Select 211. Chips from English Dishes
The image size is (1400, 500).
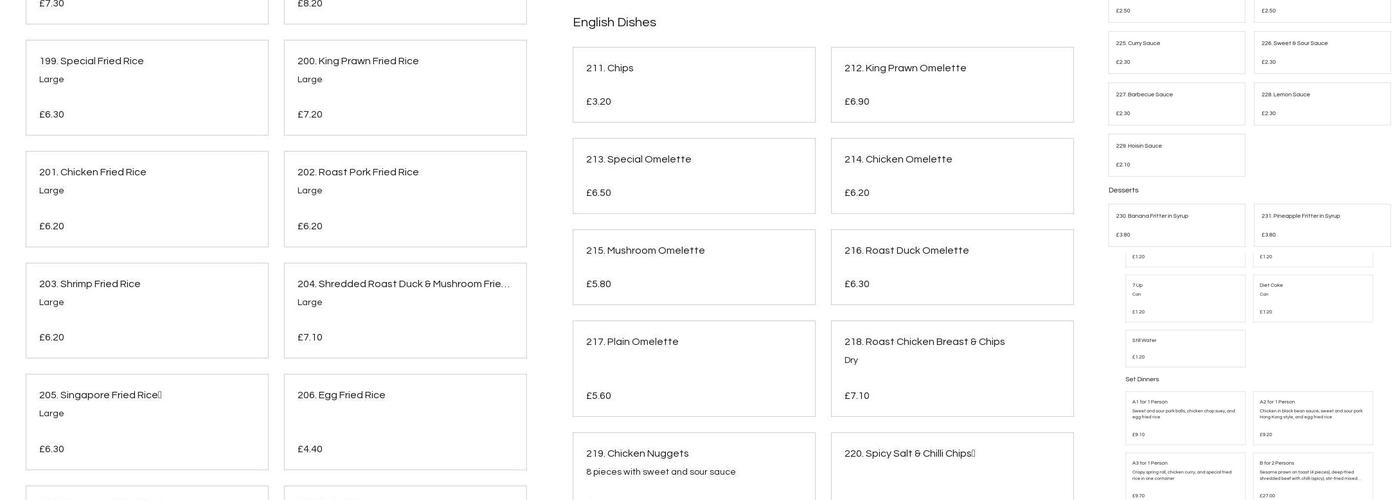694,85
